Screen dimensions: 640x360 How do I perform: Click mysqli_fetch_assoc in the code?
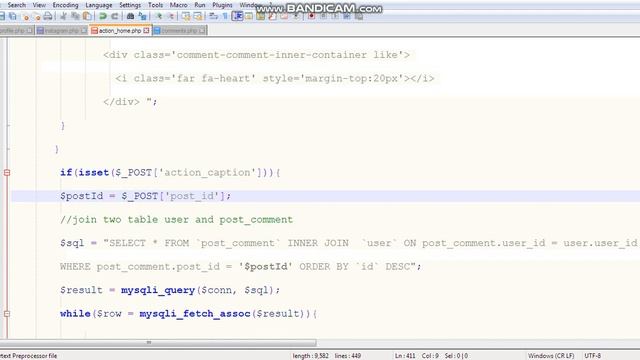[x=194, y=314]
